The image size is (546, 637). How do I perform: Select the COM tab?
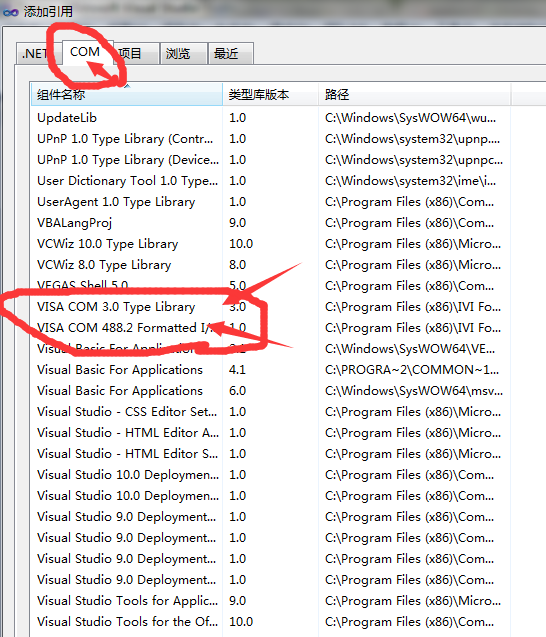[84, 52]
